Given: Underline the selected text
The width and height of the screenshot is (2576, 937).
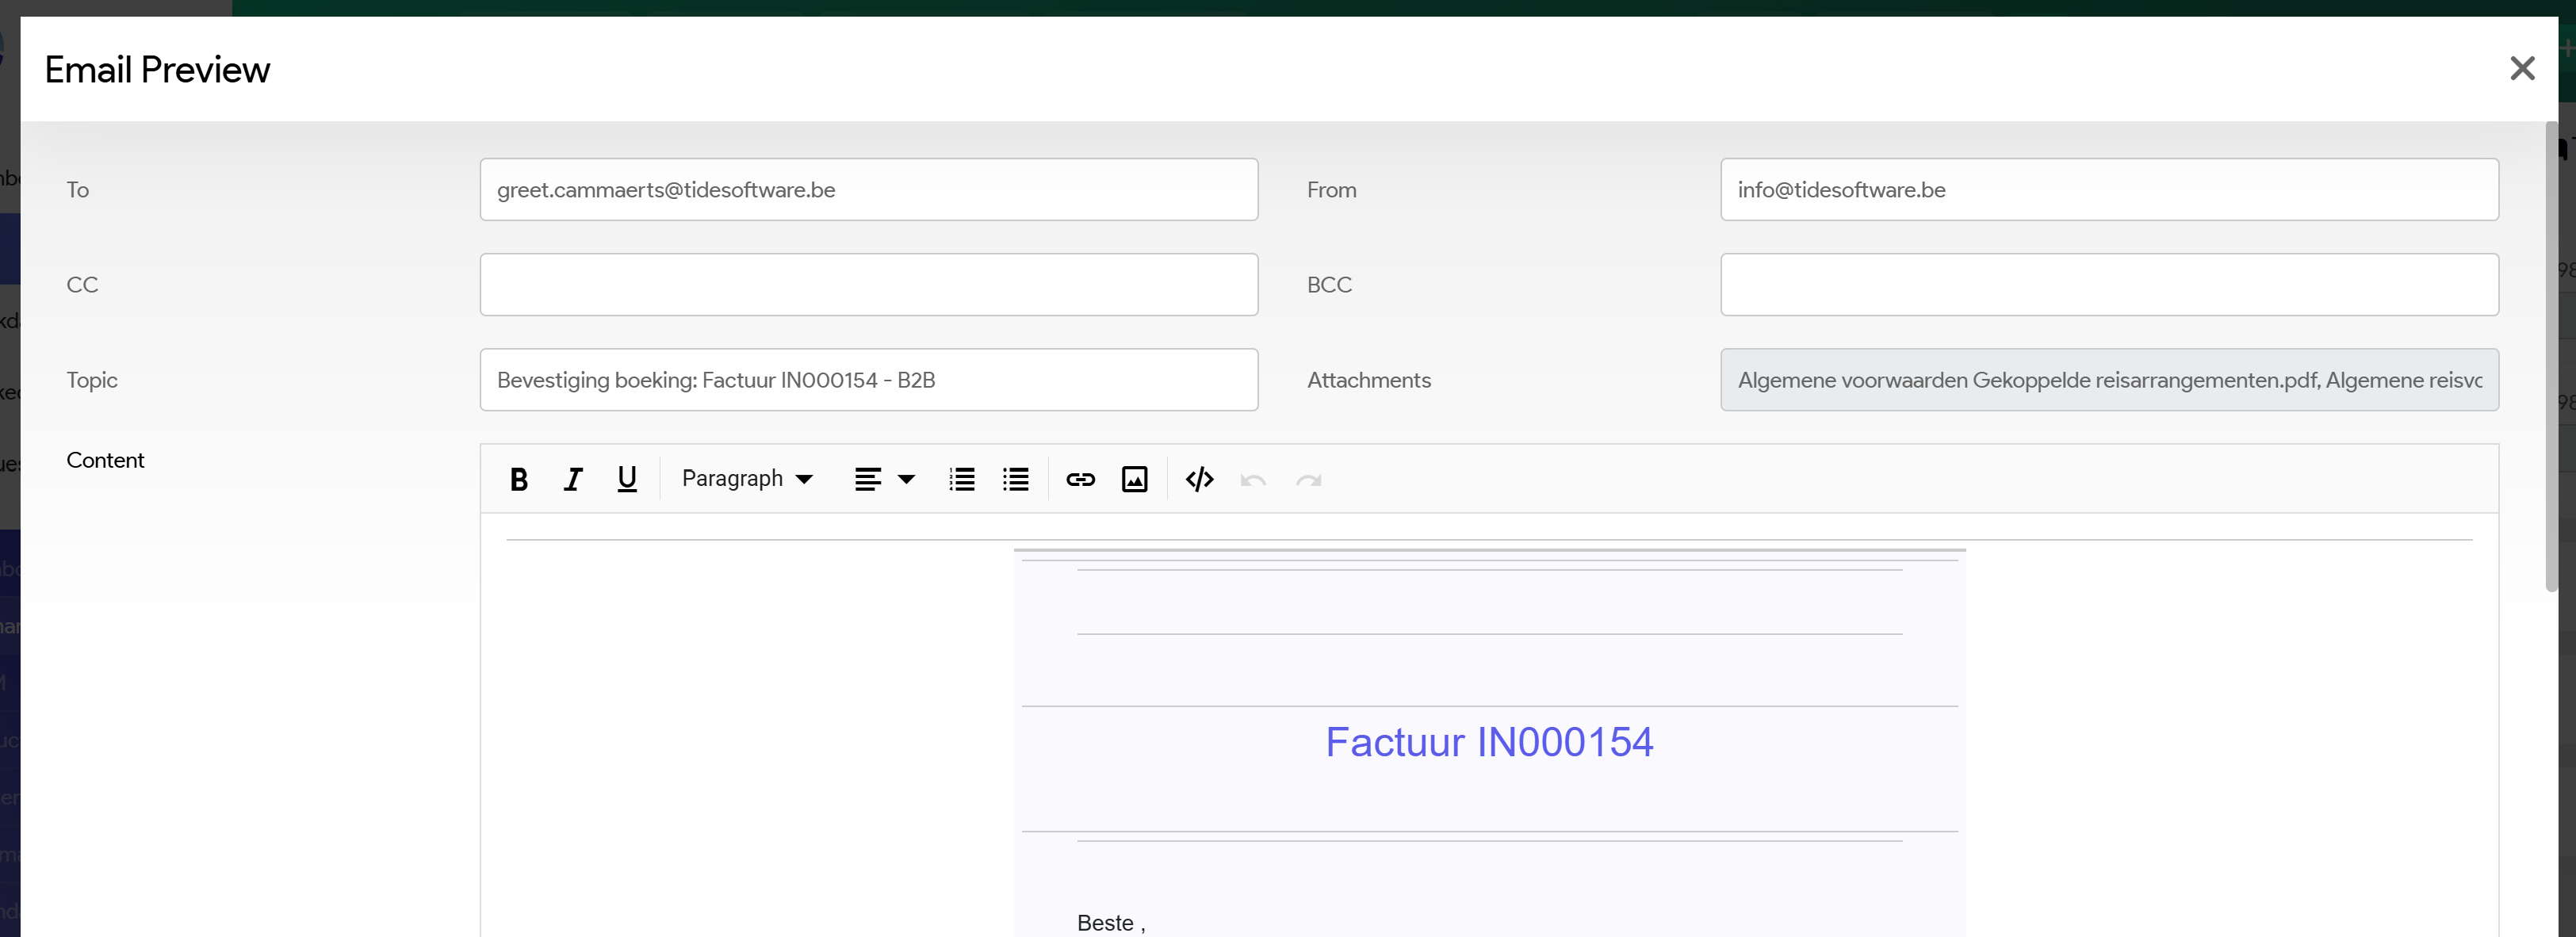Looking at the screenshot, I should 627,480.
